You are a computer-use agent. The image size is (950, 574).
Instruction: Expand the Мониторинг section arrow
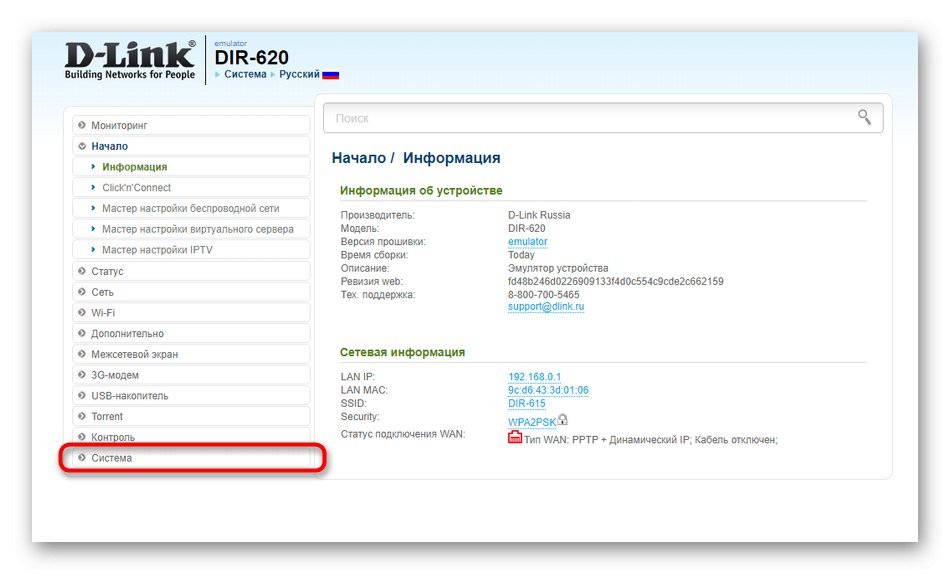coord(82,125)
